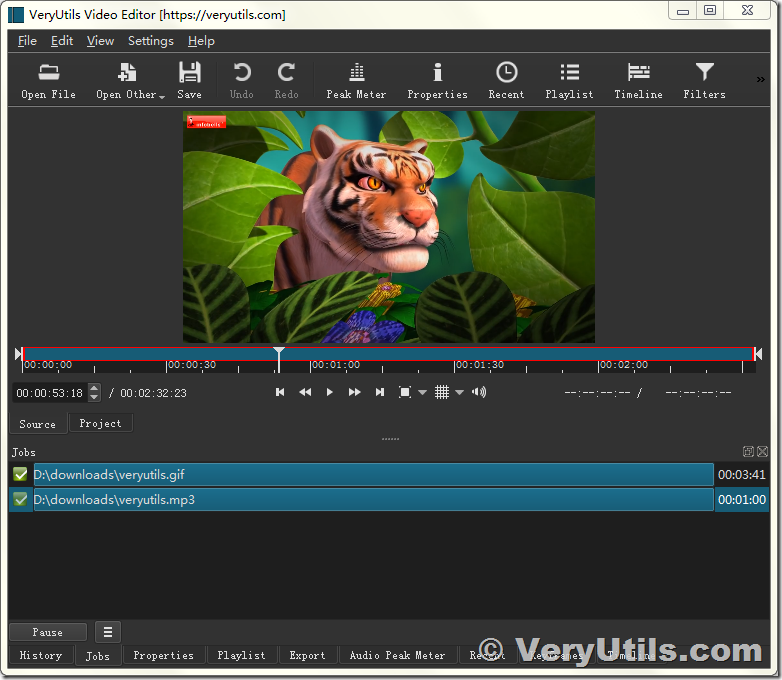Click the volume speaker icon
The width and height of the screenshot is (782, 680).
pos(479,392)
